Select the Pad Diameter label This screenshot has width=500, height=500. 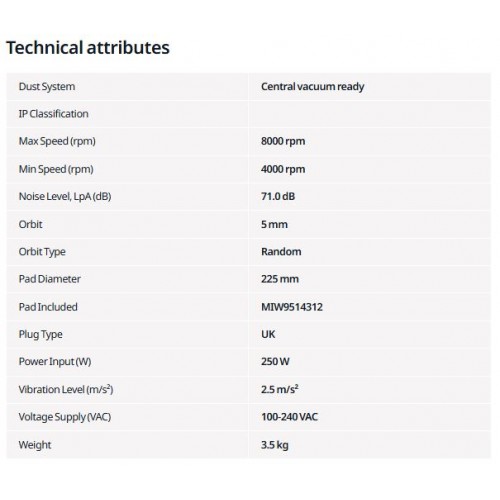tap(50, 279)
